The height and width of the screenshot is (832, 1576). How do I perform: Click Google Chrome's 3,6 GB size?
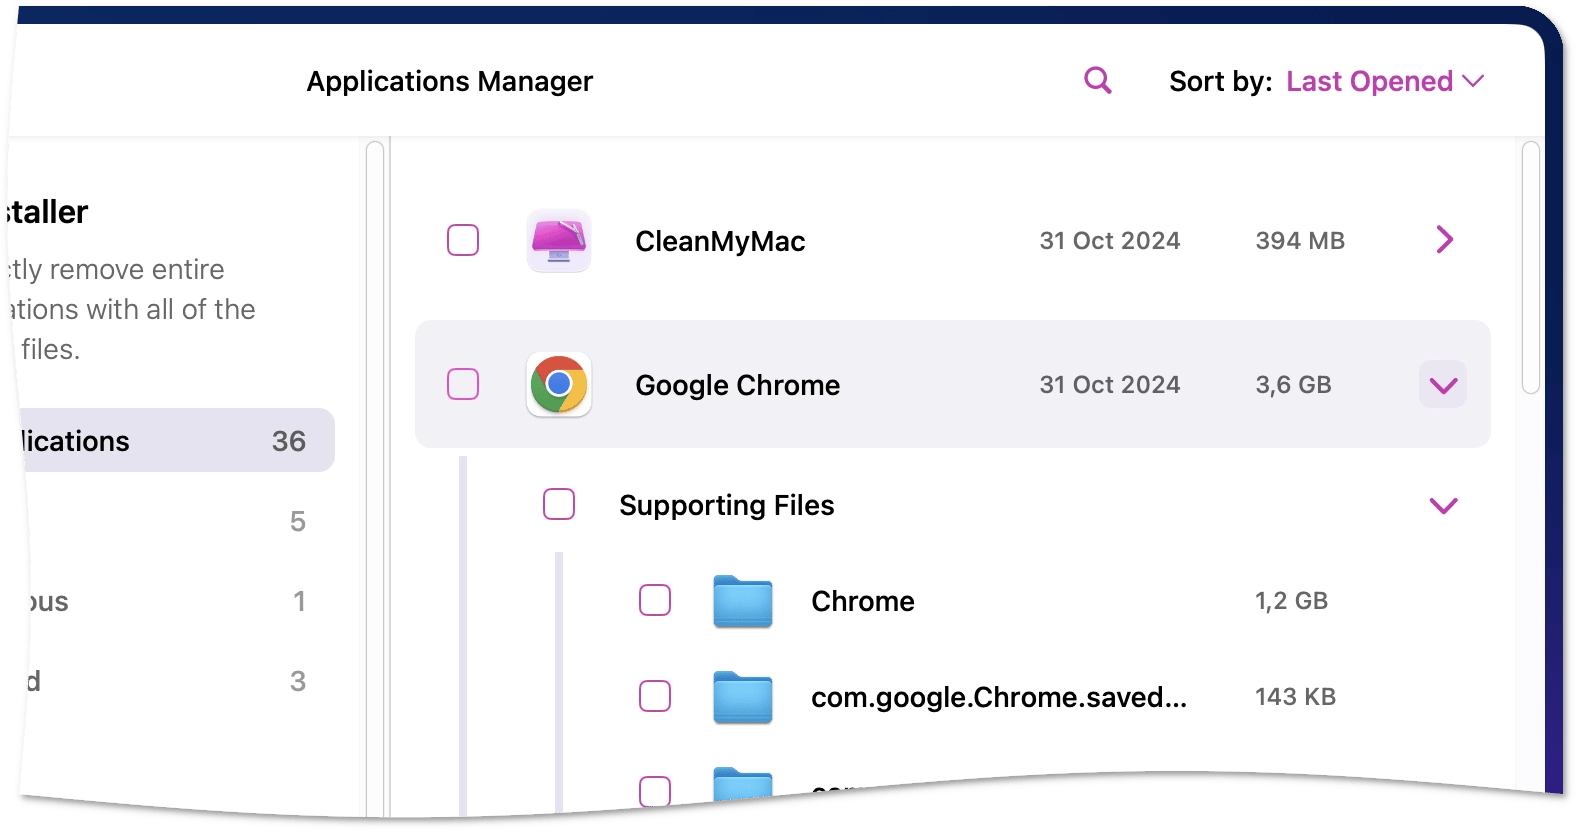point(1293,385)
